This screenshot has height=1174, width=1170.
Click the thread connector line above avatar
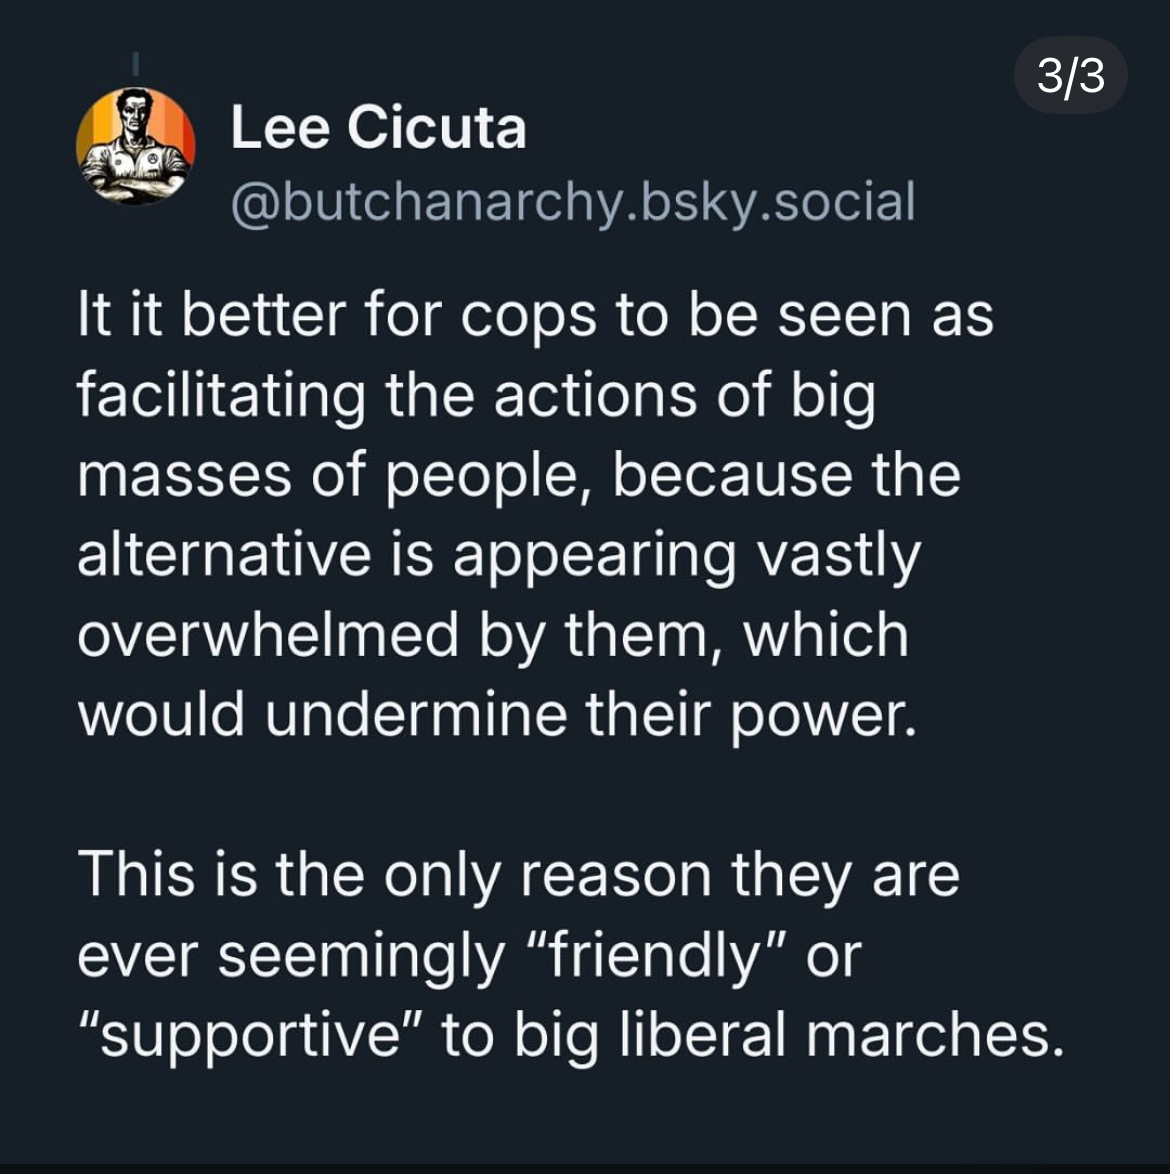click(136, 62)
